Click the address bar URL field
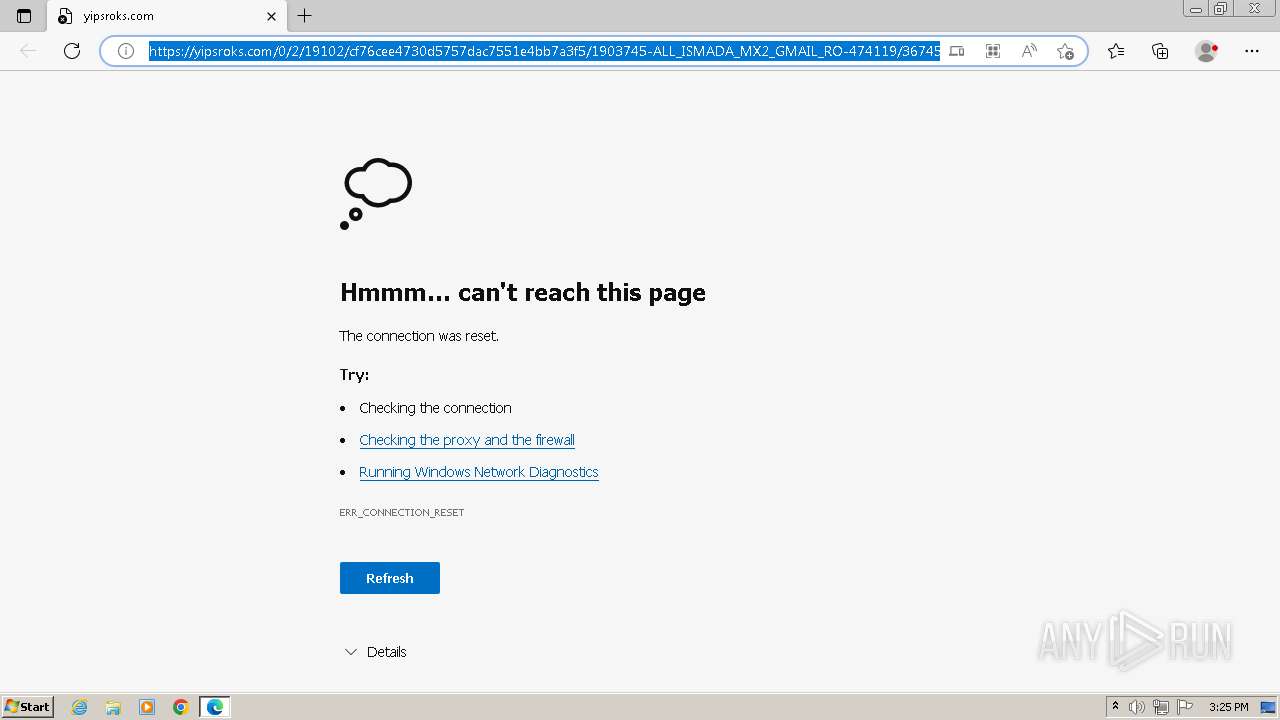The image size is (1280, 720). click(544, 51)
